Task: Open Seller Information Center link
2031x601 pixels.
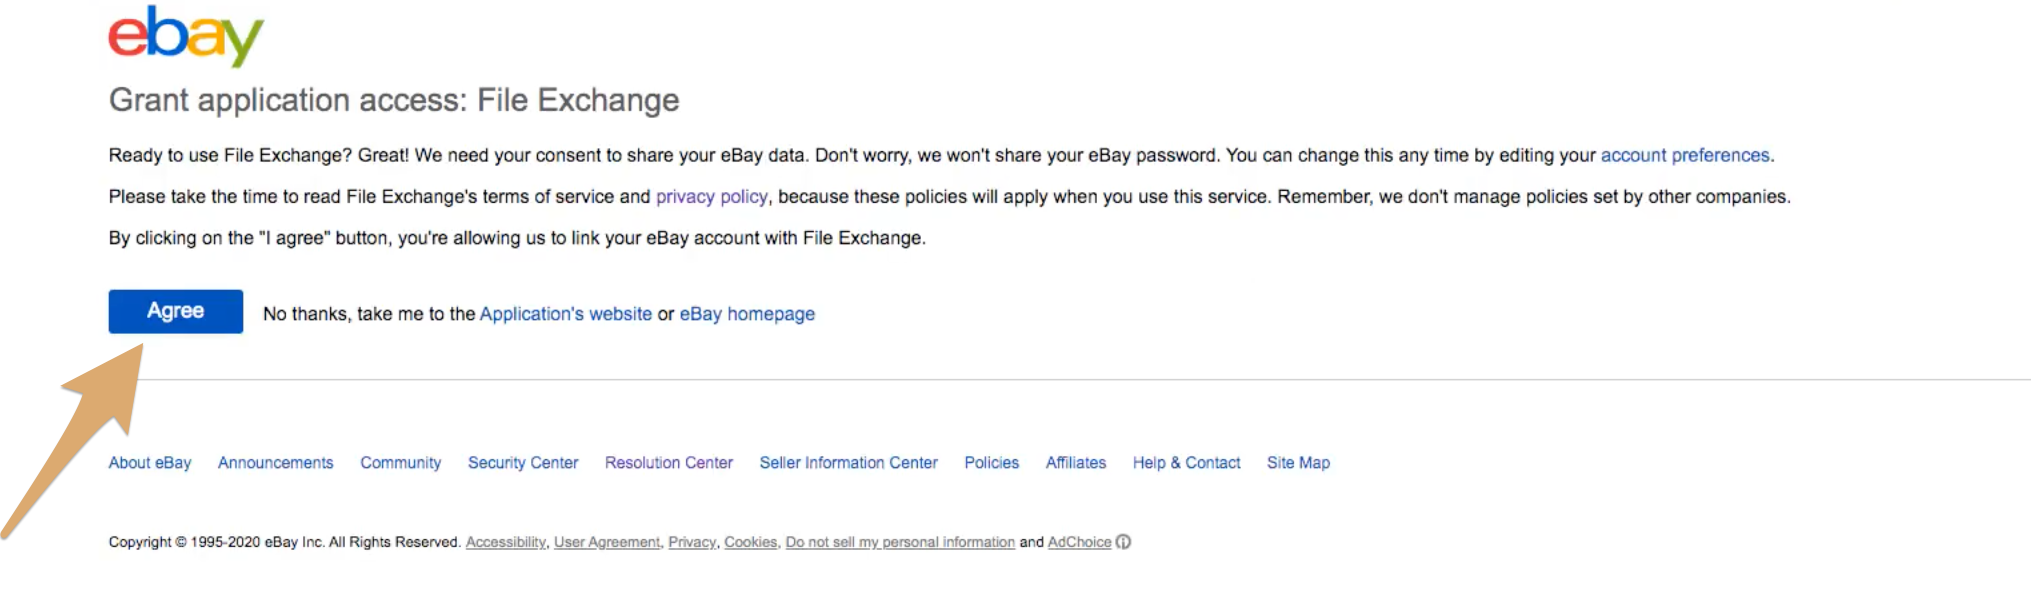Action: coord(849,463)
